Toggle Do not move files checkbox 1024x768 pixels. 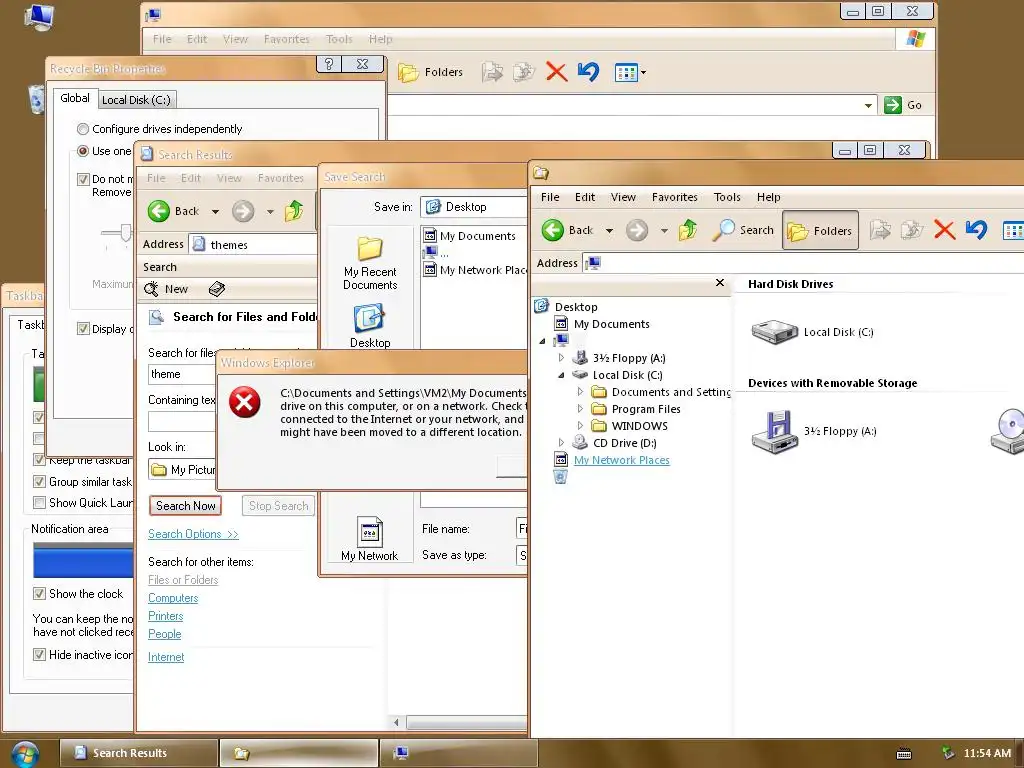83,179
